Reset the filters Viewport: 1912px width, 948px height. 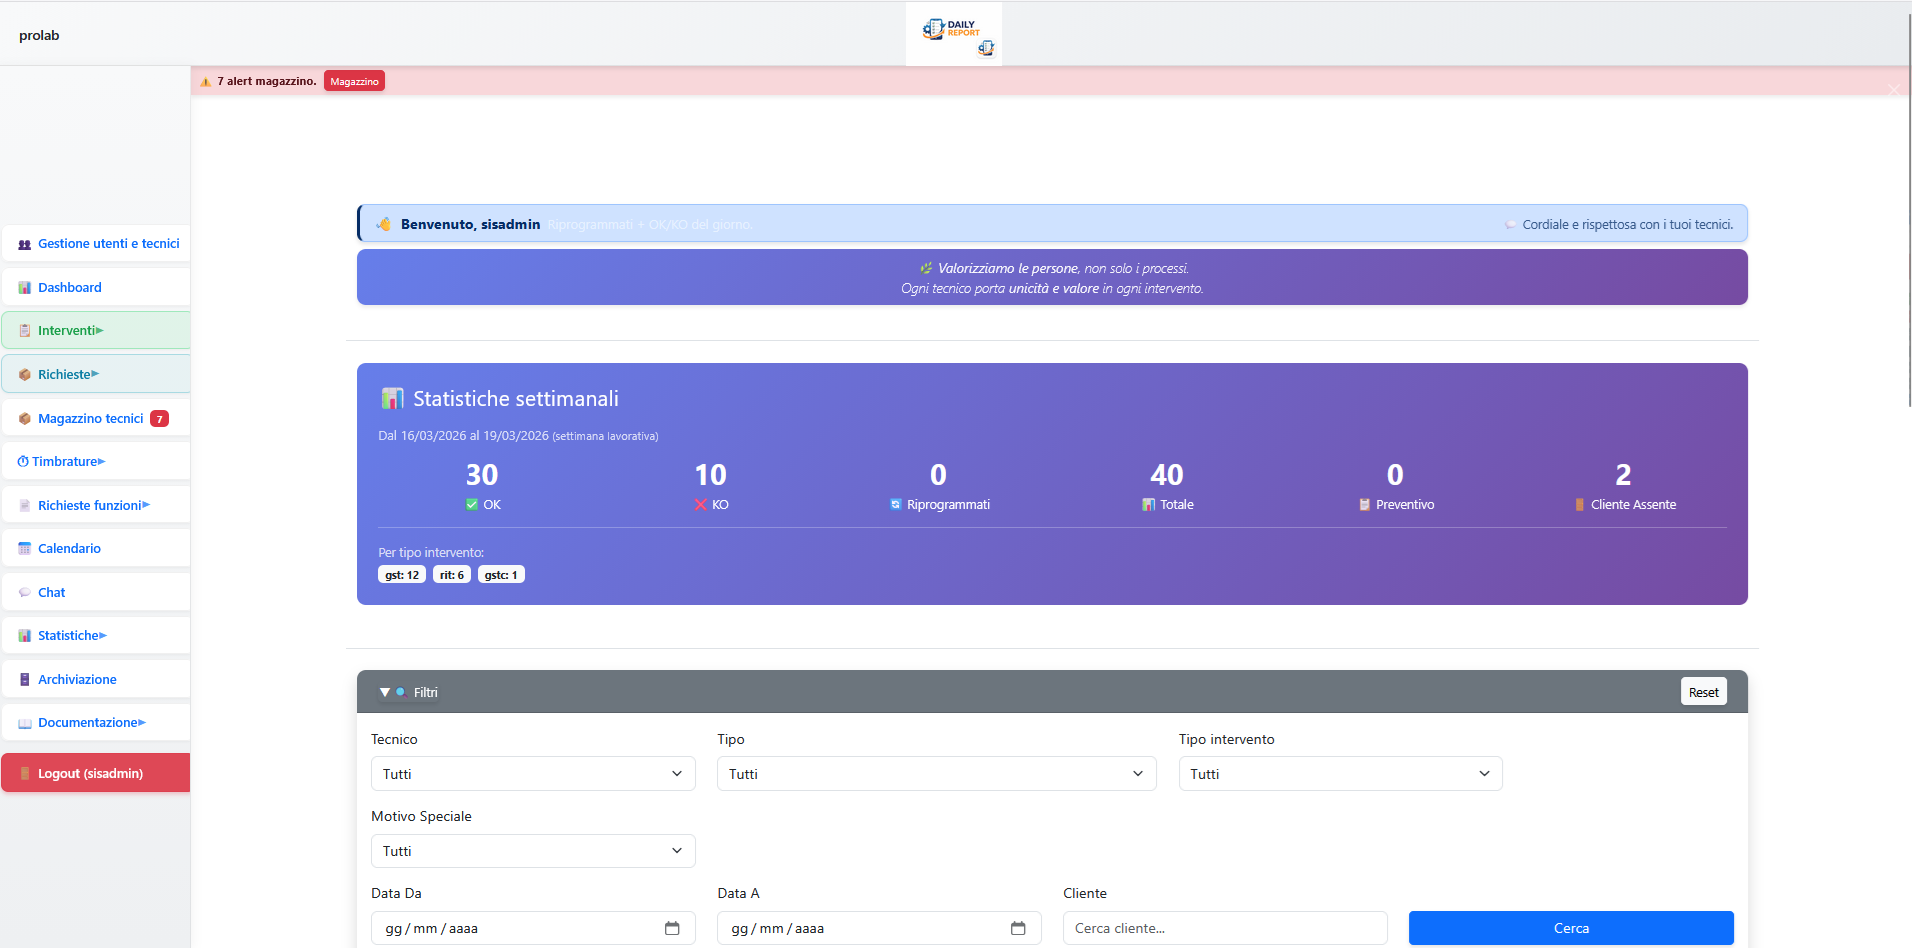(x=1703, y=692)
